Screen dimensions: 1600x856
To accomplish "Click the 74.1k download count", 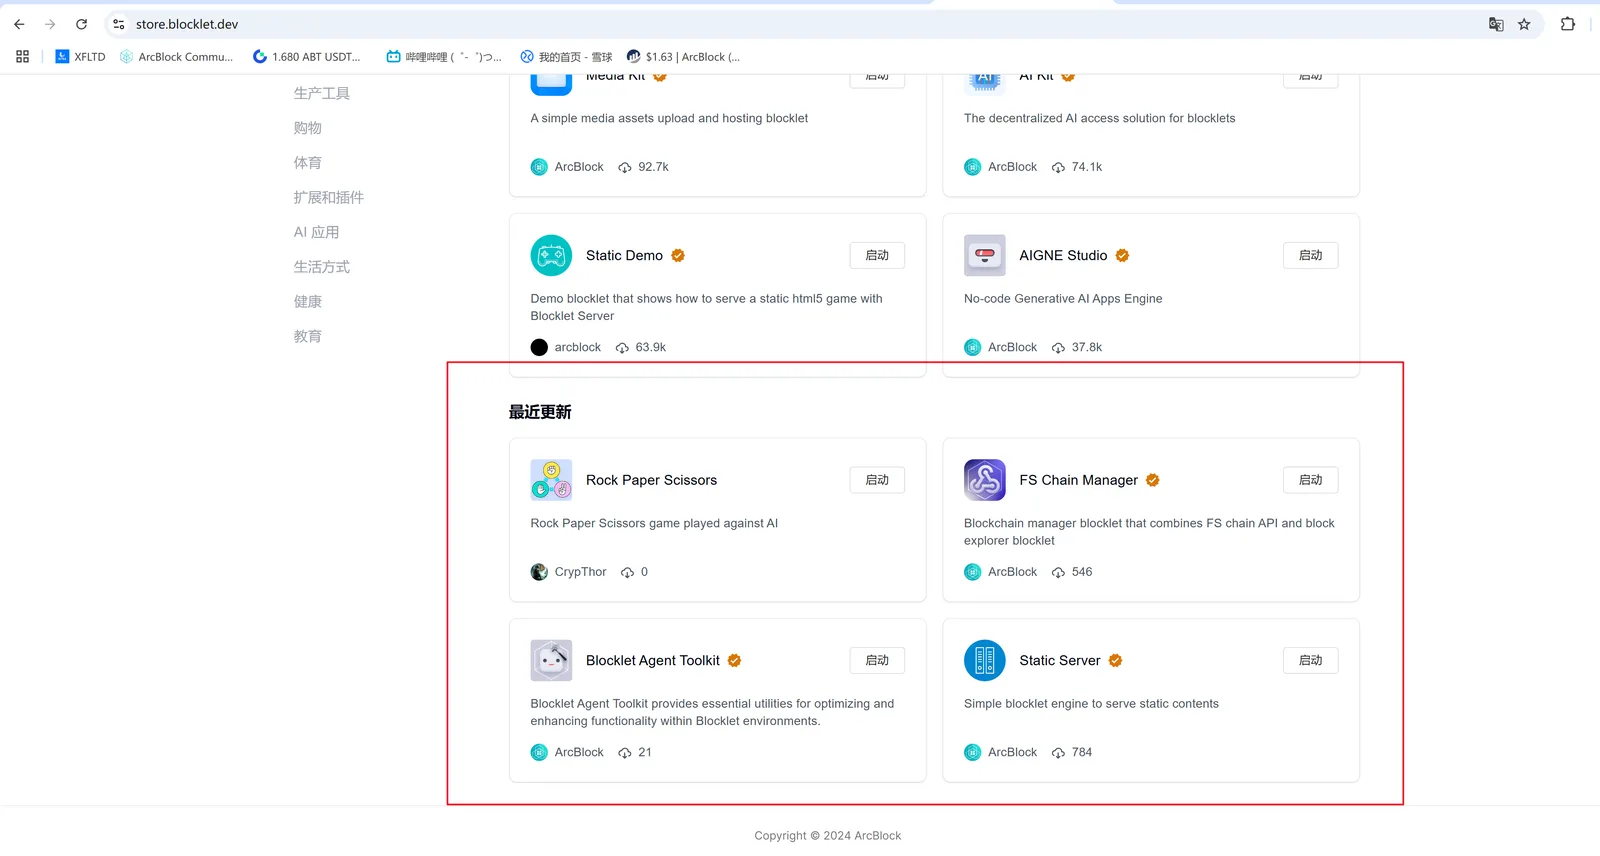I will (1086, 167).
